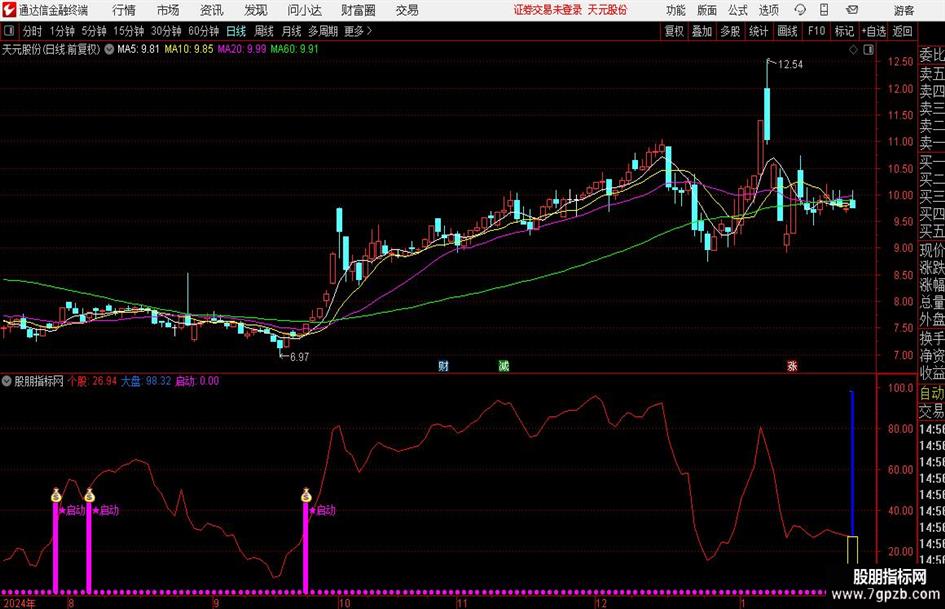Open the 问小达 menu

click(304, 10)
